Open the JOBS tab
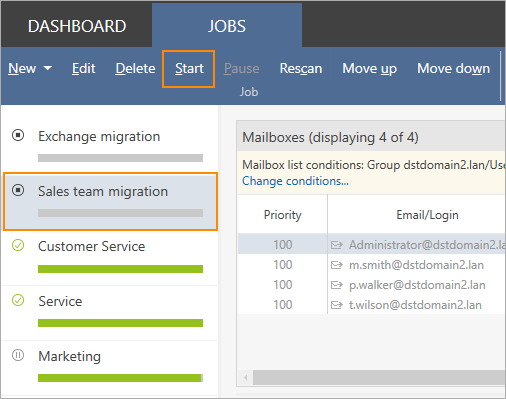This screenshot has width=506, height=399. (x=227, y=26)
